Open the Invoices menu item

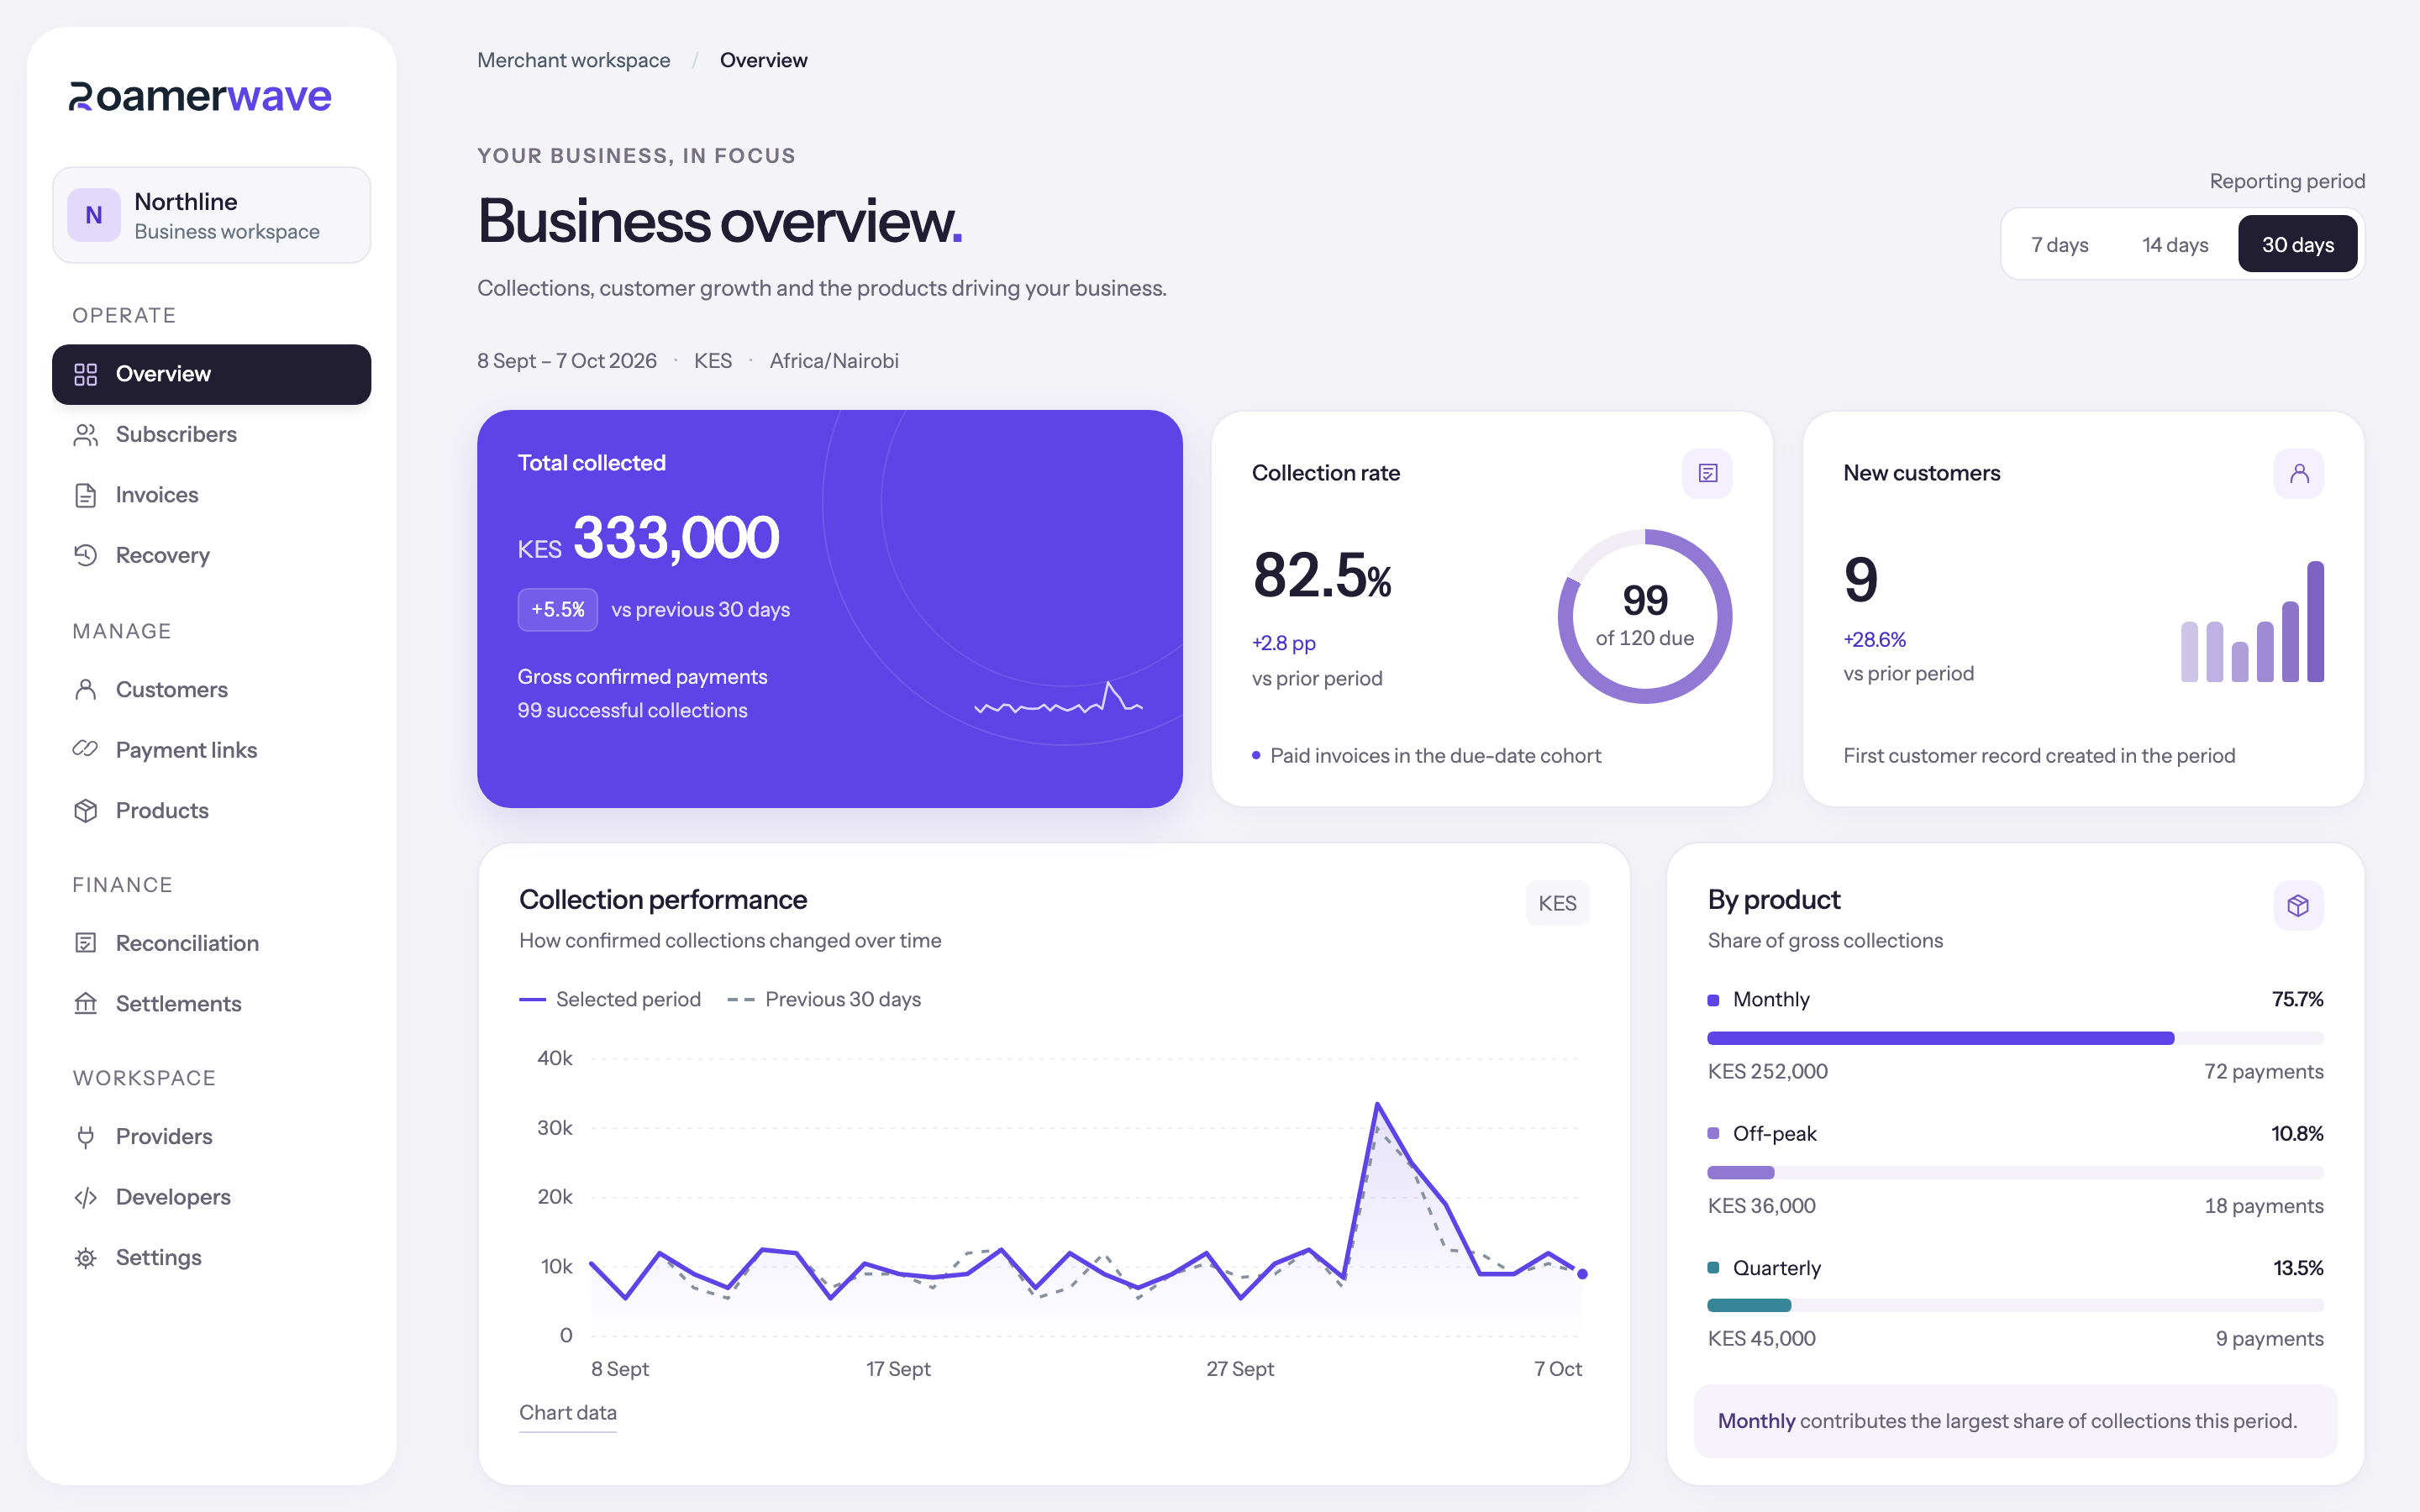212,495
